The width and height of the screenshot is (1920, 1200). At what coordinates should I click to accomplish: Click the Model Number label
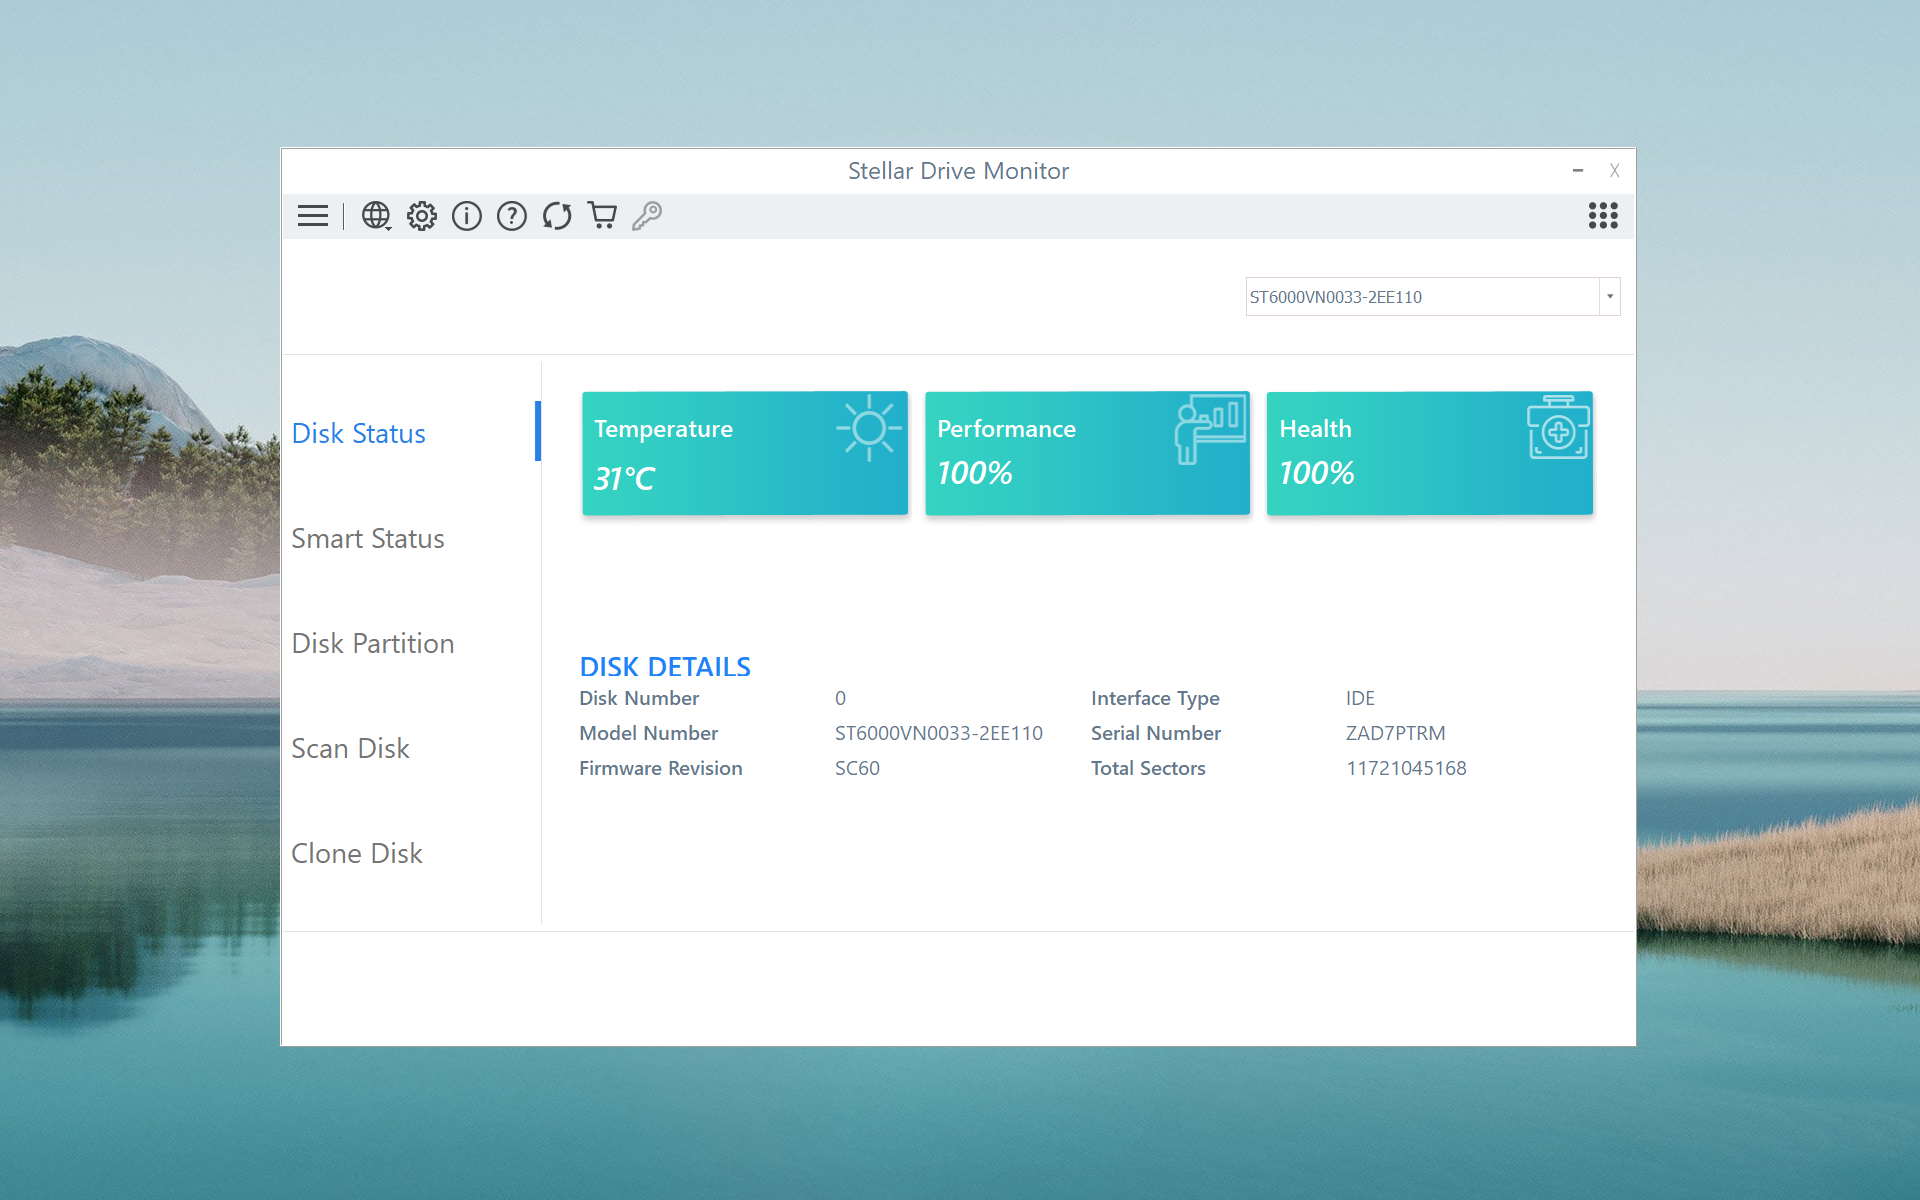pyautogui.click(x=649, y=733)
